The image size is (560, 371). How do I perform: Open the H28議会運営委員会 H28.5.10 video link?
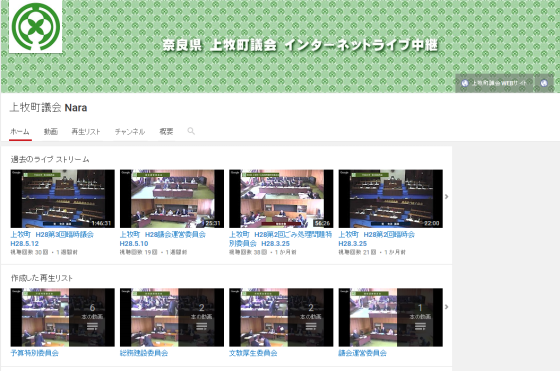162,239
